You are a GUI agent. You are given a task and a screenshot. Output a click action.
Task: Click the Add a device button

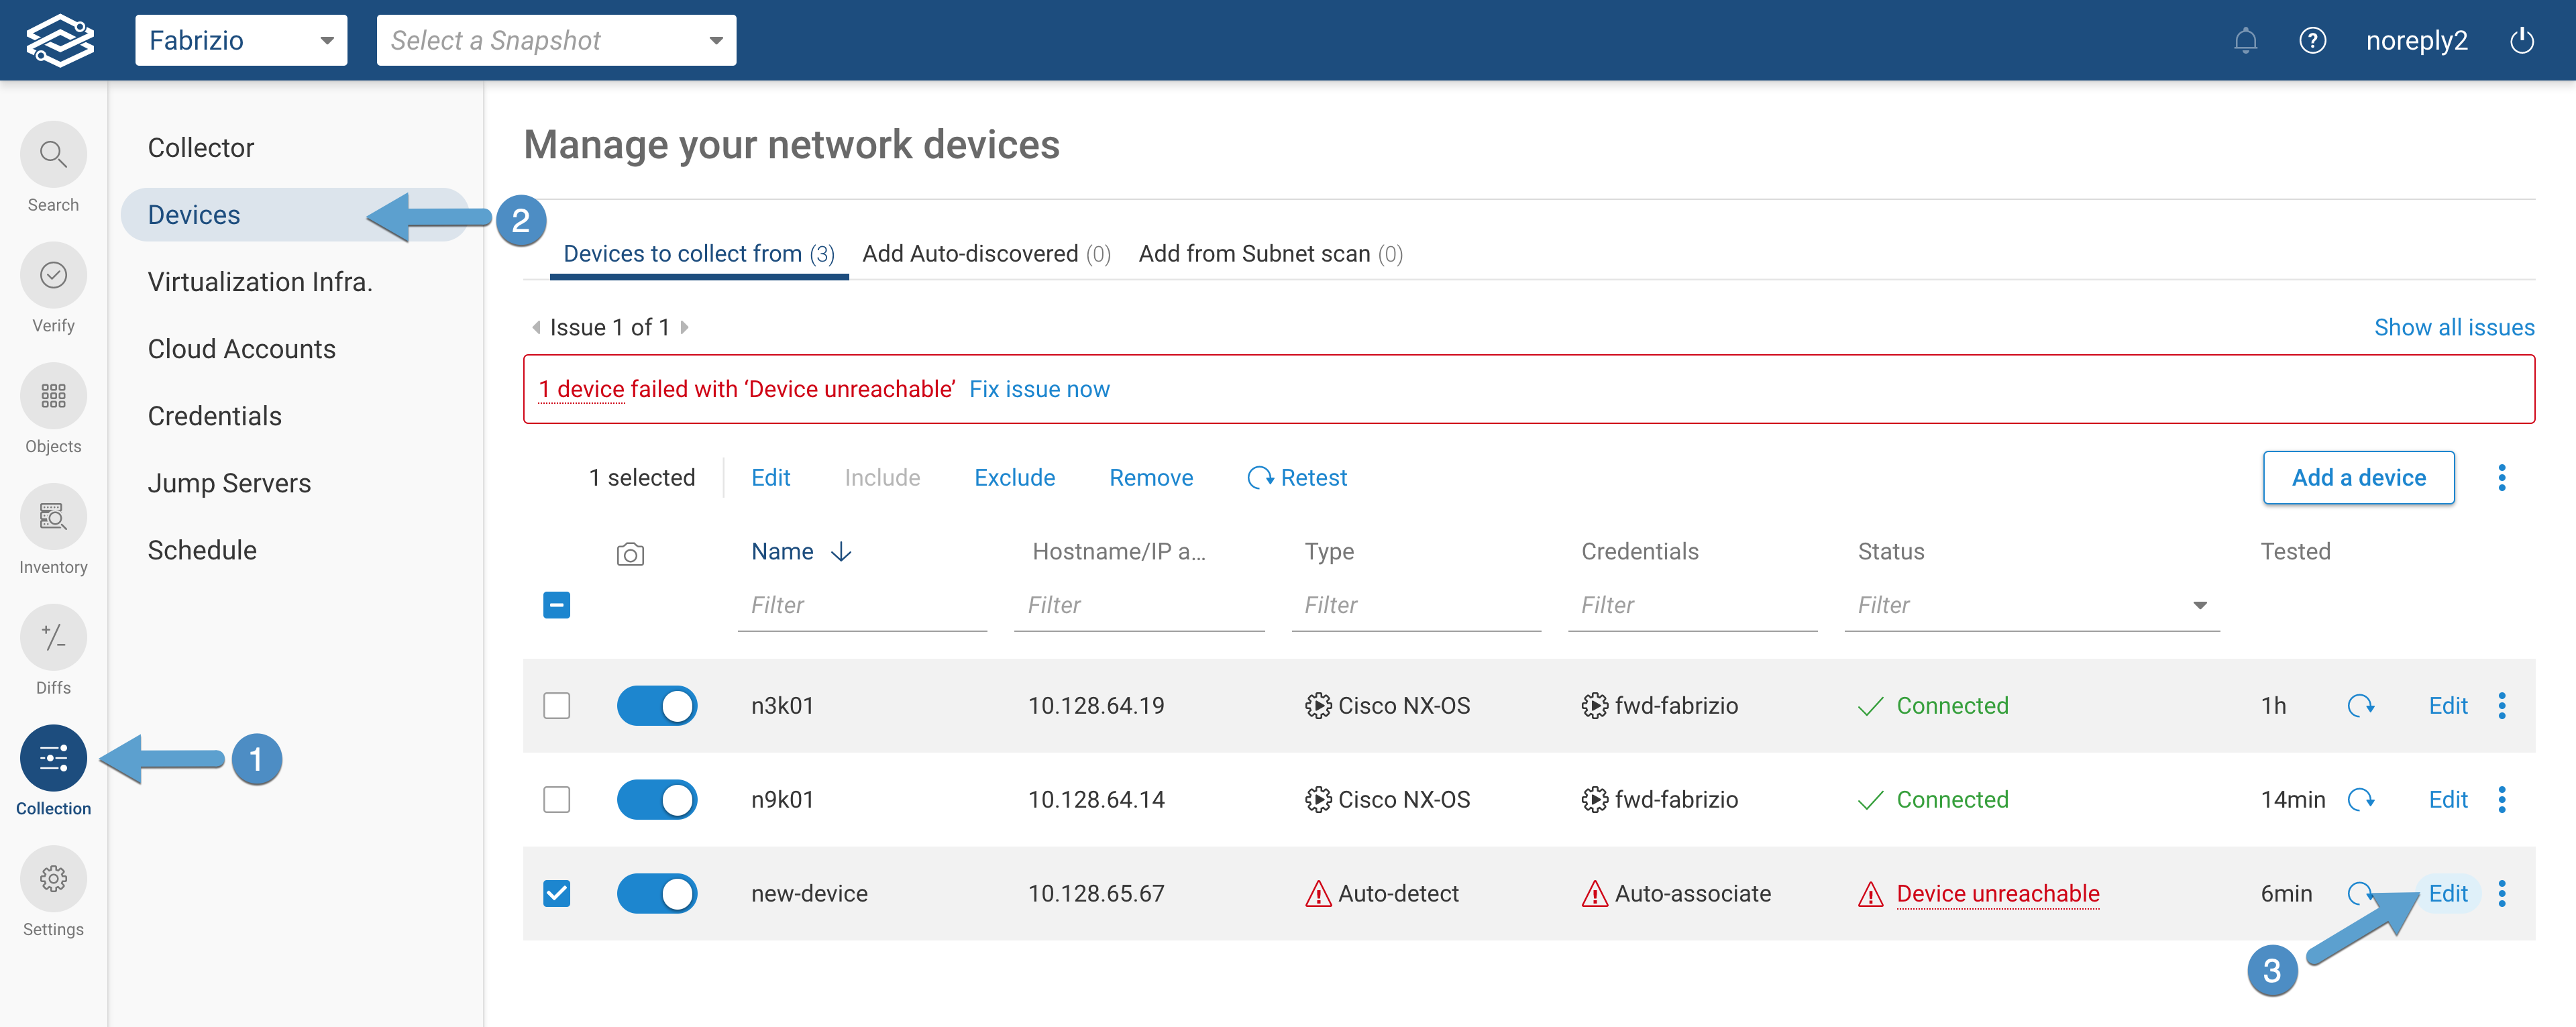click(x=2358, y=478)
